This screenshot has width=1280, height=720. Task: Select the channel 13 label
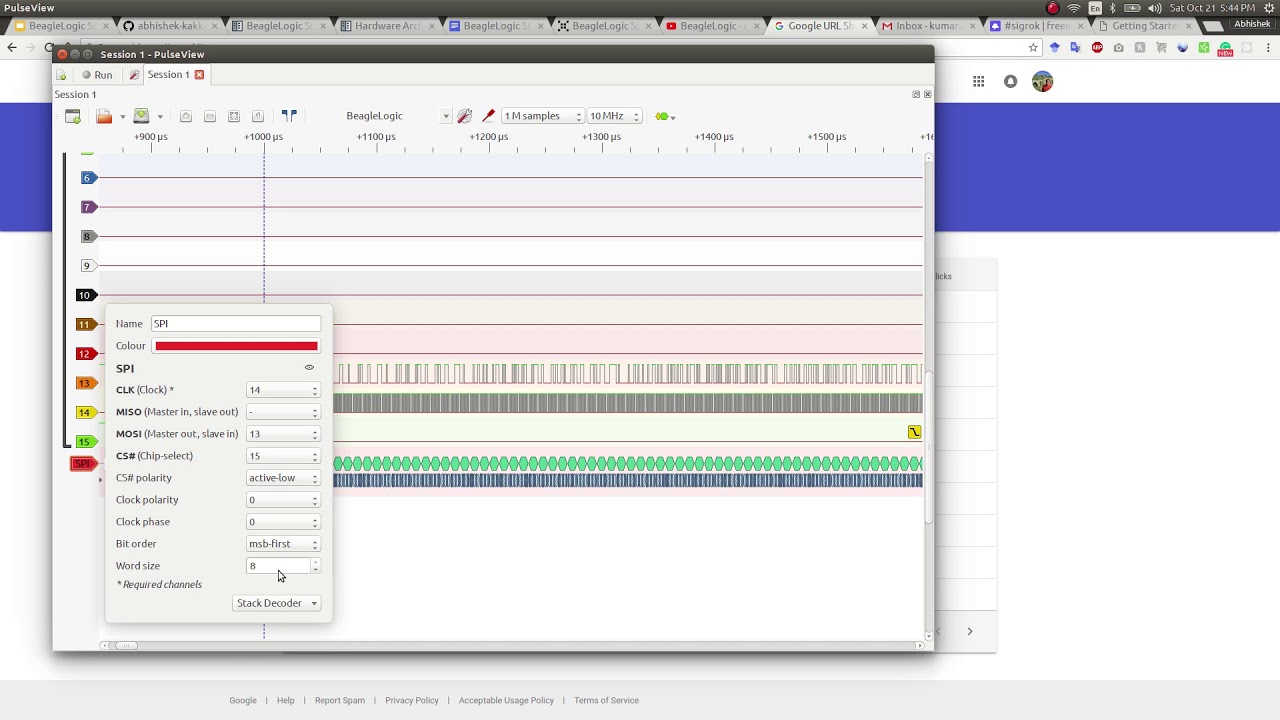86,383
